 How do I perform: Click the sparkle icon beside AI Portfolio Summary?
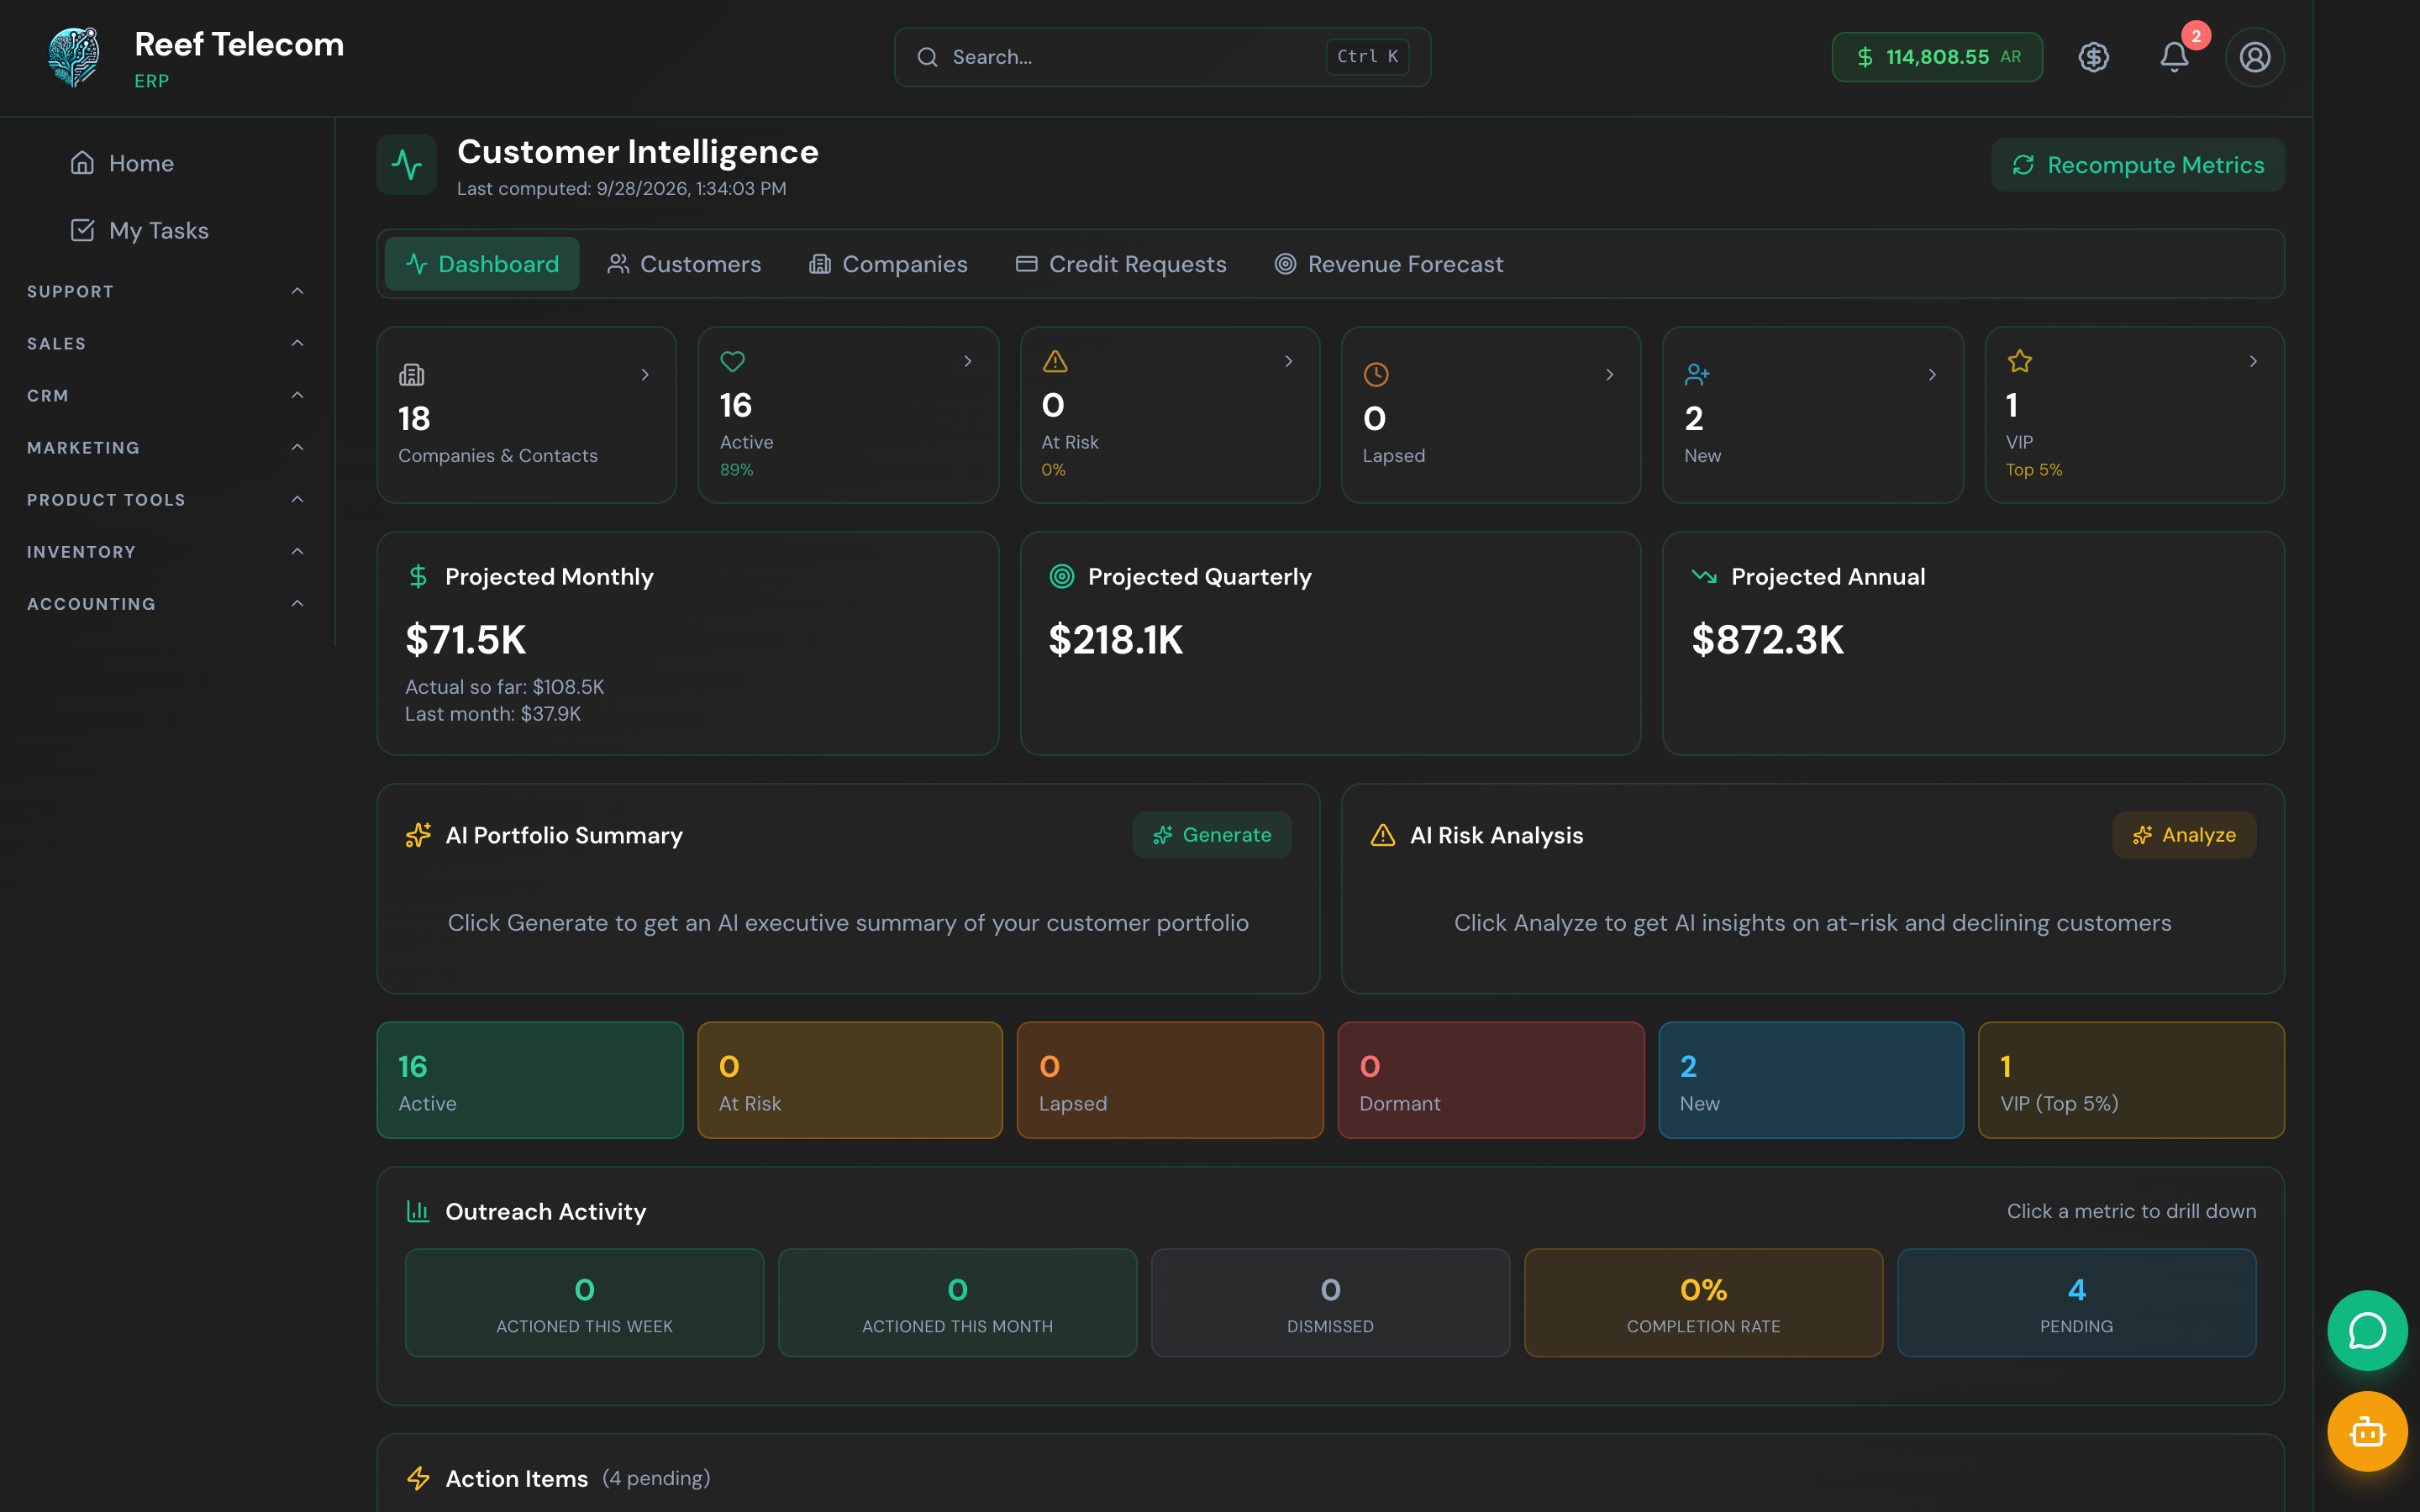[418, 835]
